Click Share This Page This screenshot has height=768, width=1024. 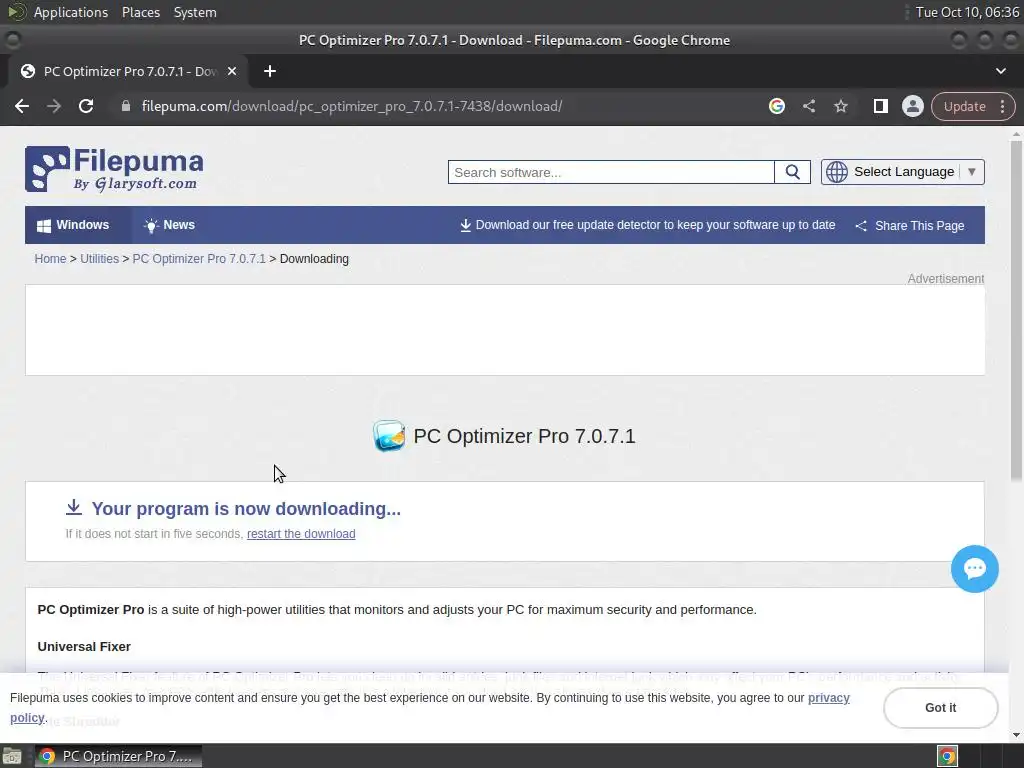pyautogui.click(x=910, y=225)
